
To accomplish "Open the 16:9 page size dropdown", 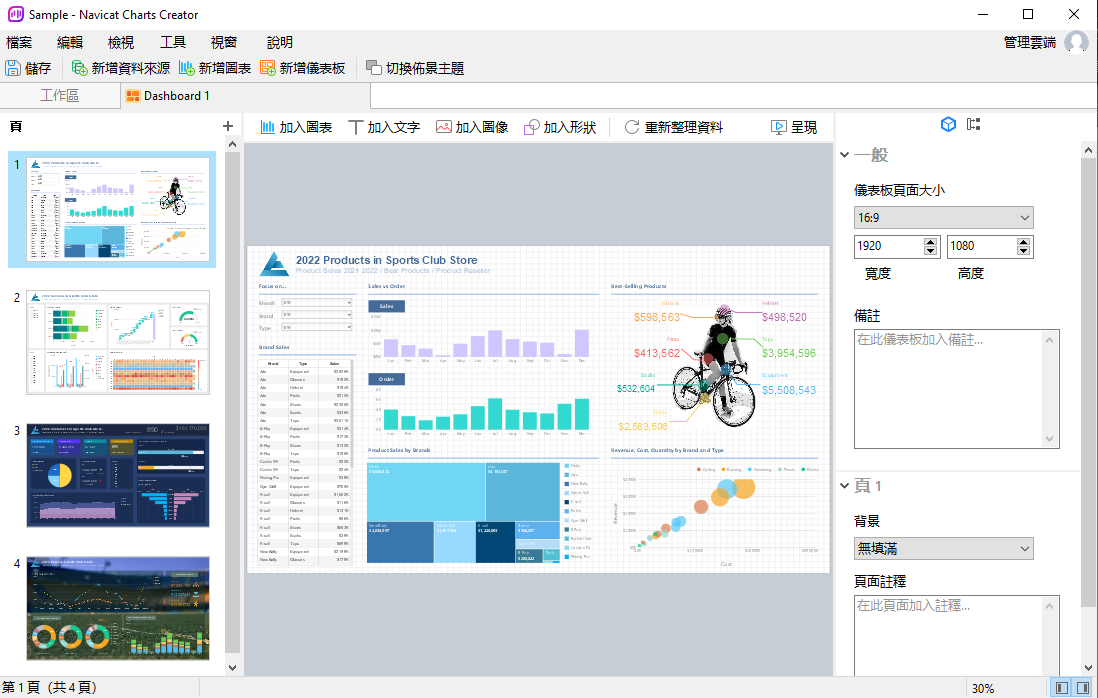I will tap(943, 218).
